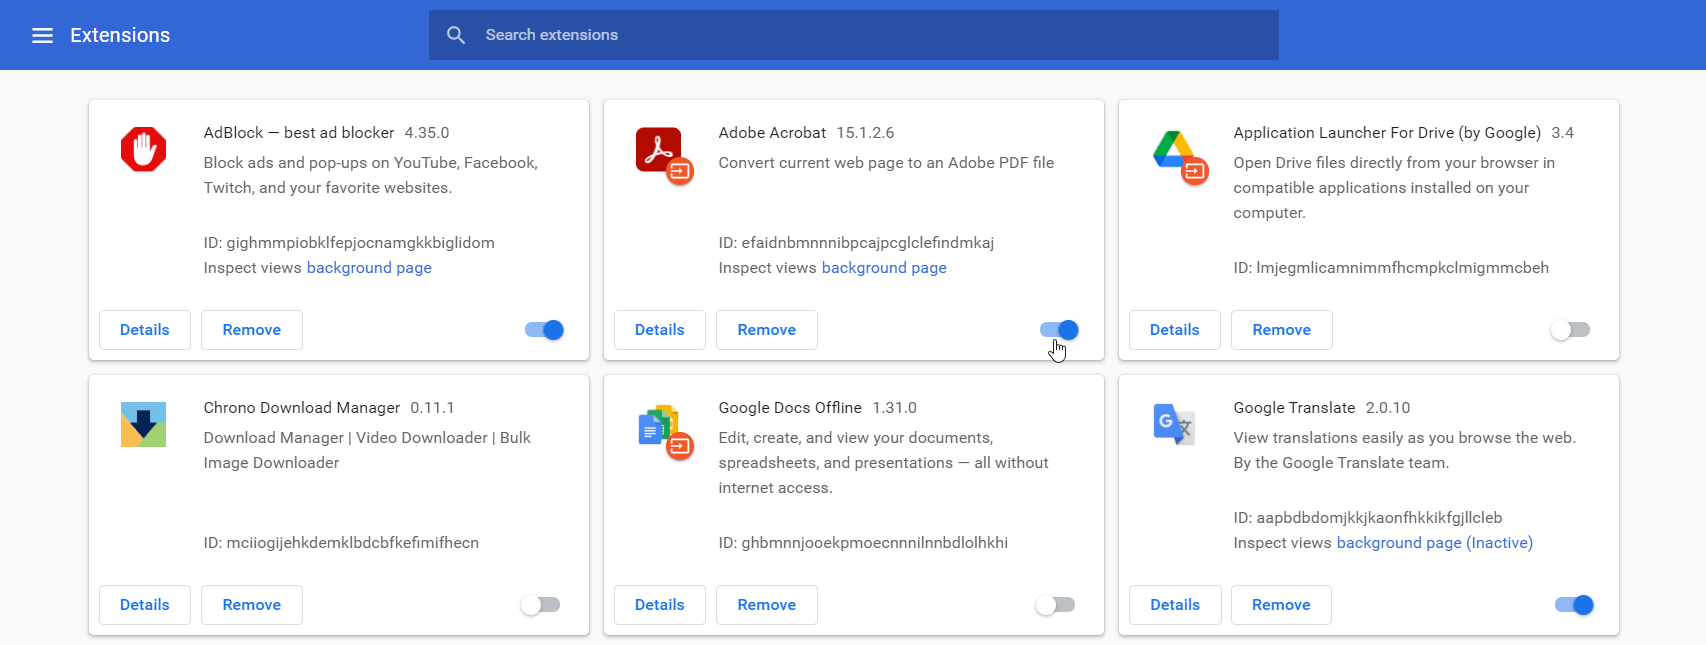Click the AdBlock — best ad blocker title
This screenshot has height=645, width=1706.
click(299, 133)
